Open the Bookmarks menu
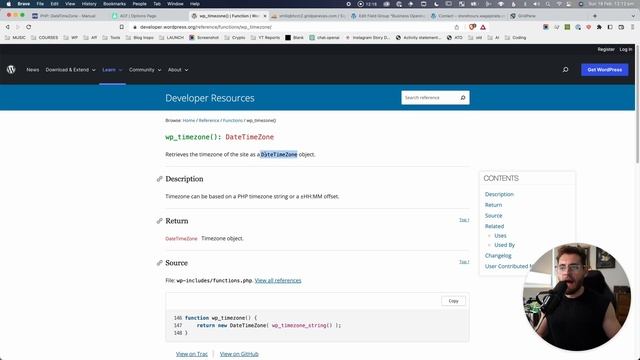Image resolution: width=640 pixels, height=360 pixels. [x=114, y=4]
